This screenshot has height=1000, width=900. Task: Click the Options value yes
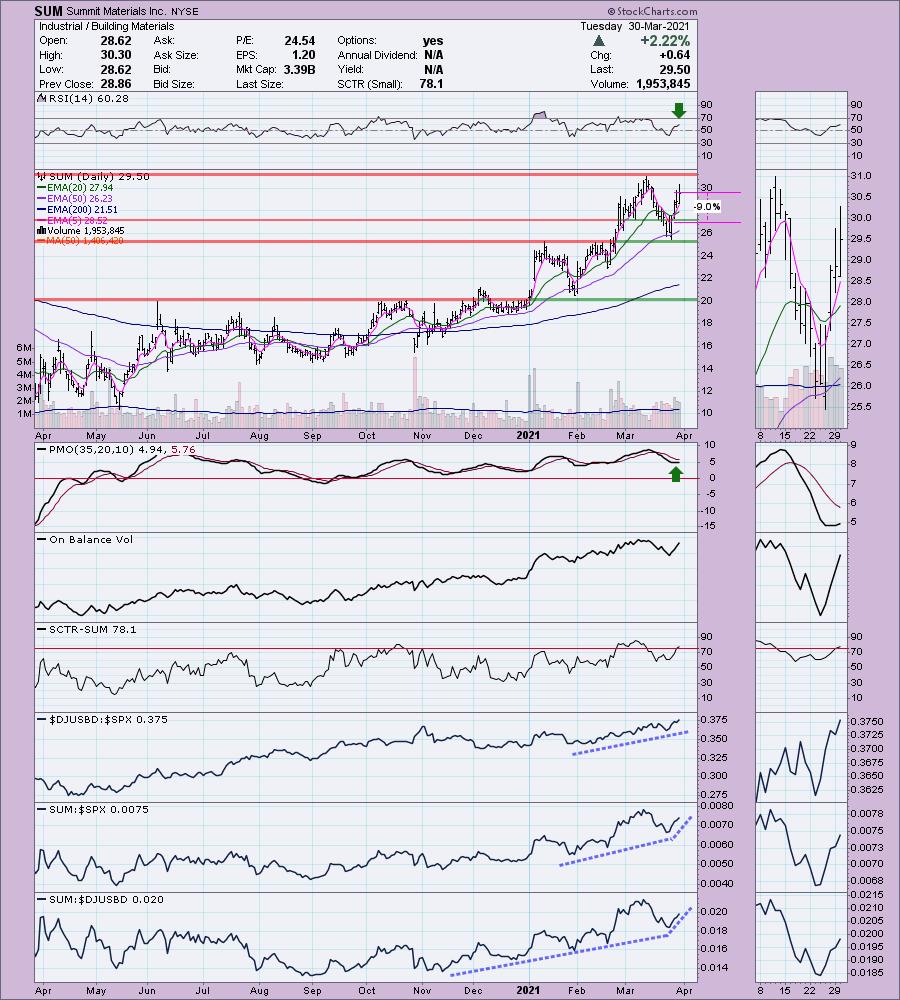(x=432, y=40)
